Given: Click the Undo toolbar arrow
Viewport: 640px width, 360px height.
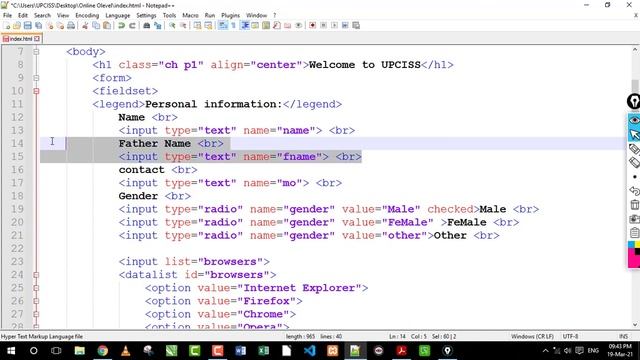Looking at the screenshot, I should point(121,25).
